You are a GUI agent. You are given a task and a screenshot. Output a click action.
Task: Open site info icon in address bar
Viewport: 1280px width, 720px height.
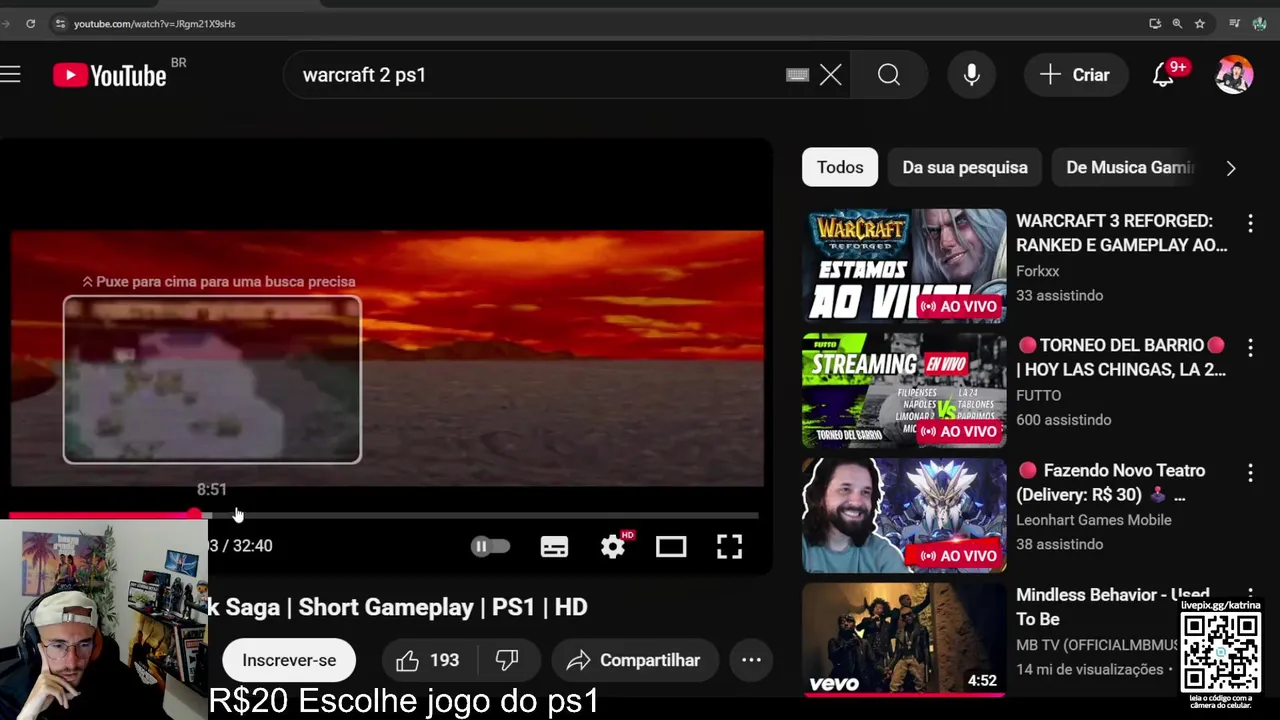pyautogui.click(x=59, y=23)
